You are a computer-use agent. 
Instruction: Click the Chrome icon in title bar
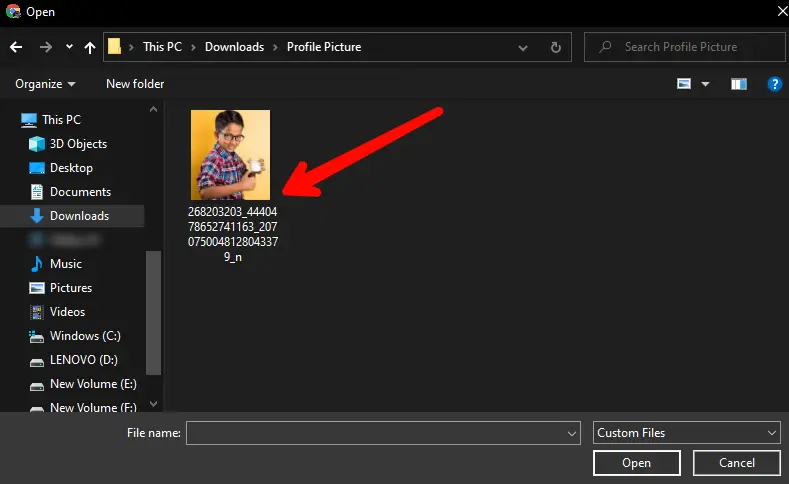(14, 12)
